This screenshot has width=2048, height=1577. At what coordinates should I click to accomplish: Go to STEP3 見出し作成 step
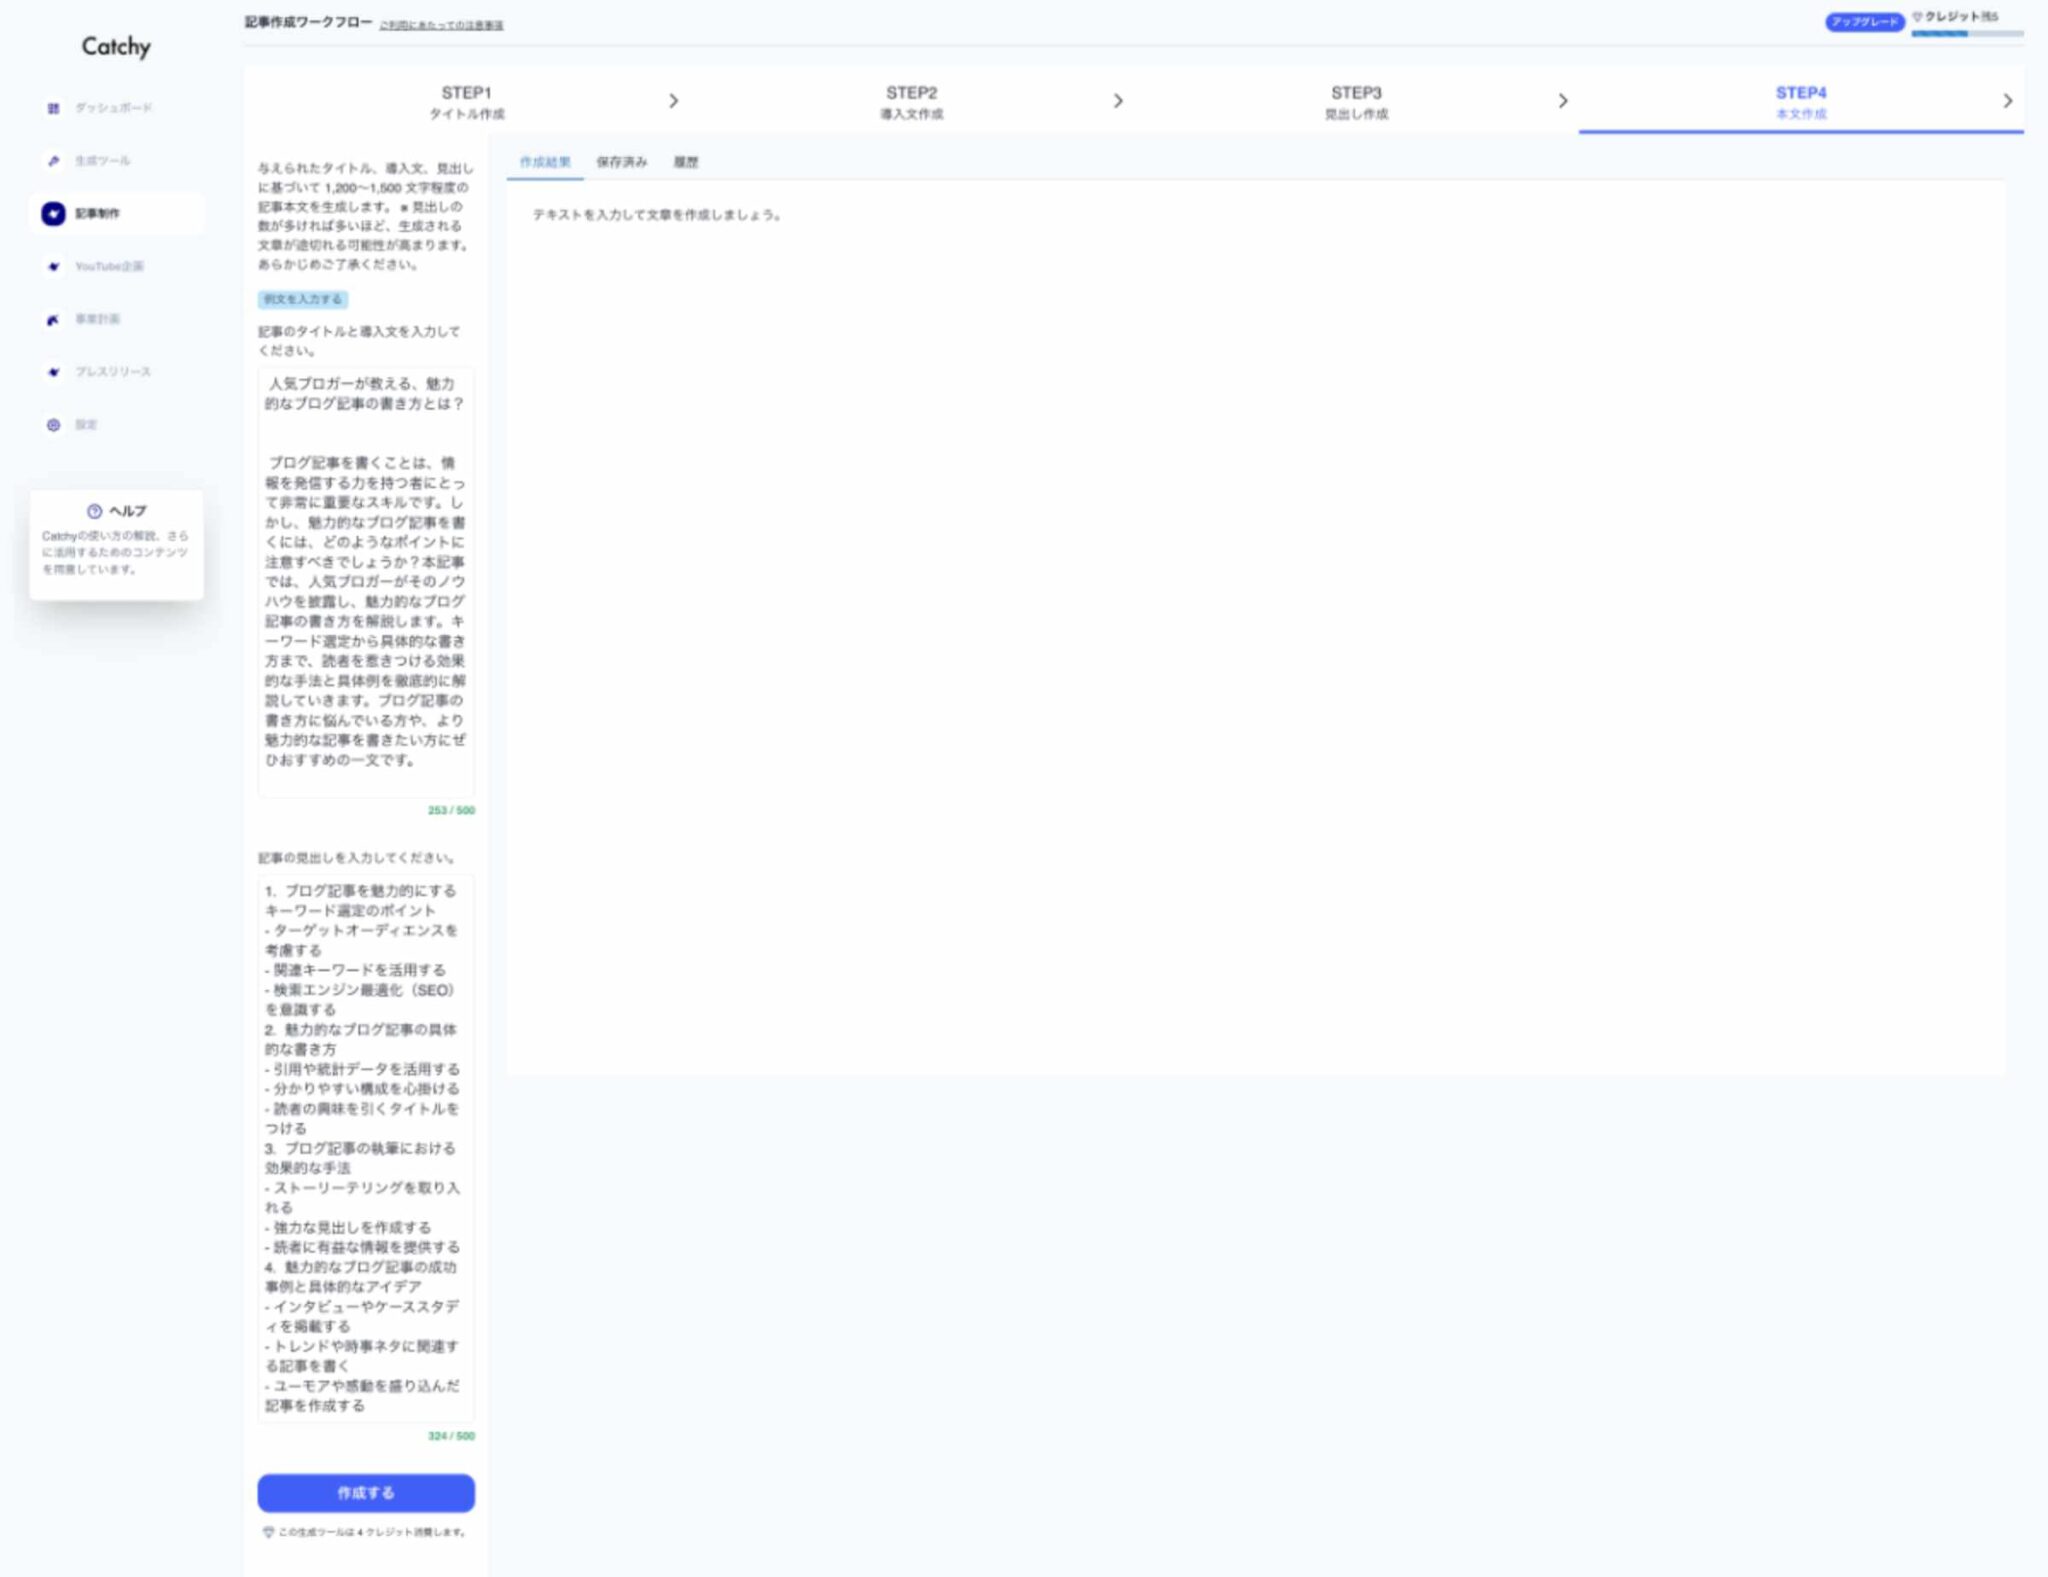pyautogui.click(x=1355, y=102)
